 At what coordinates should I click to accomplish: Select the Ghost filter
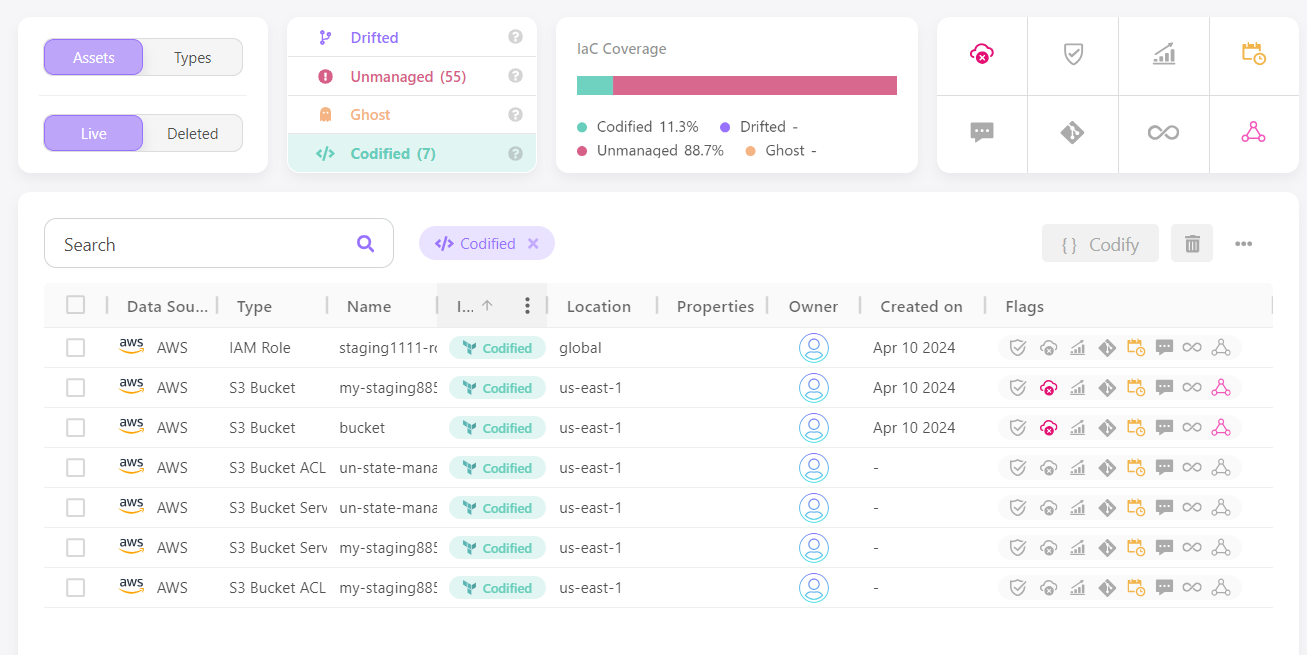(x=412, y=115)
